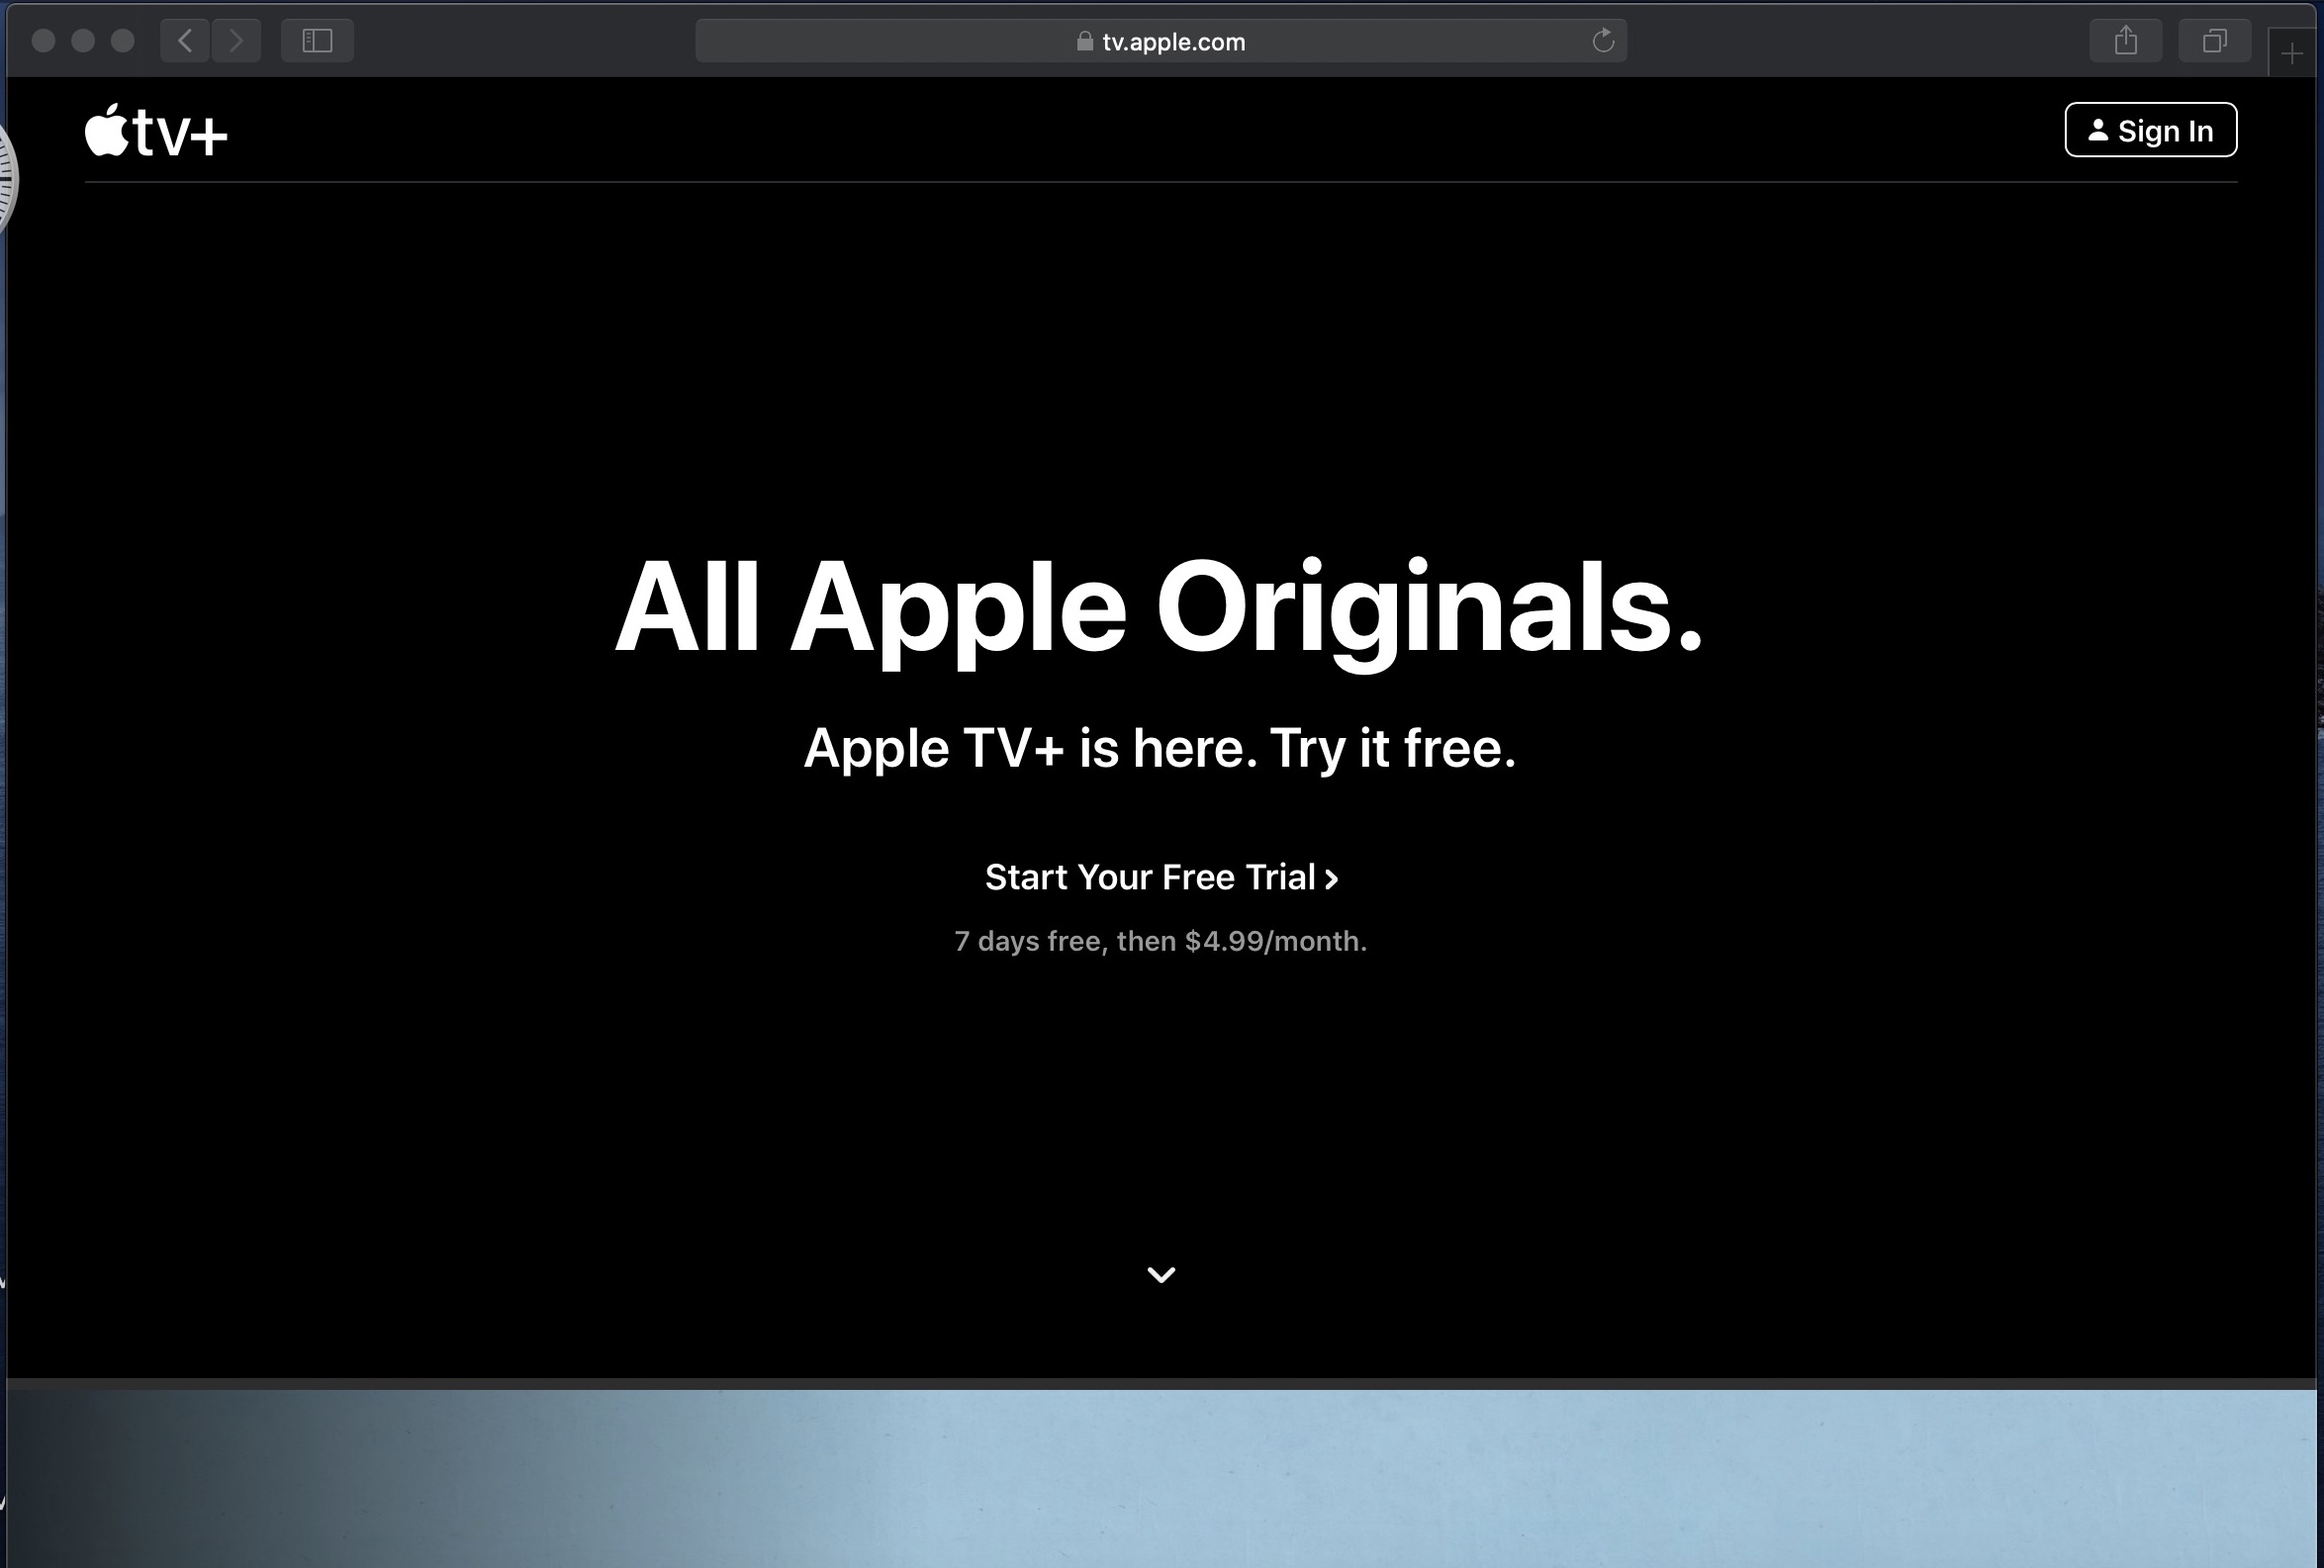Click the Sign In button

(2150, 130)
